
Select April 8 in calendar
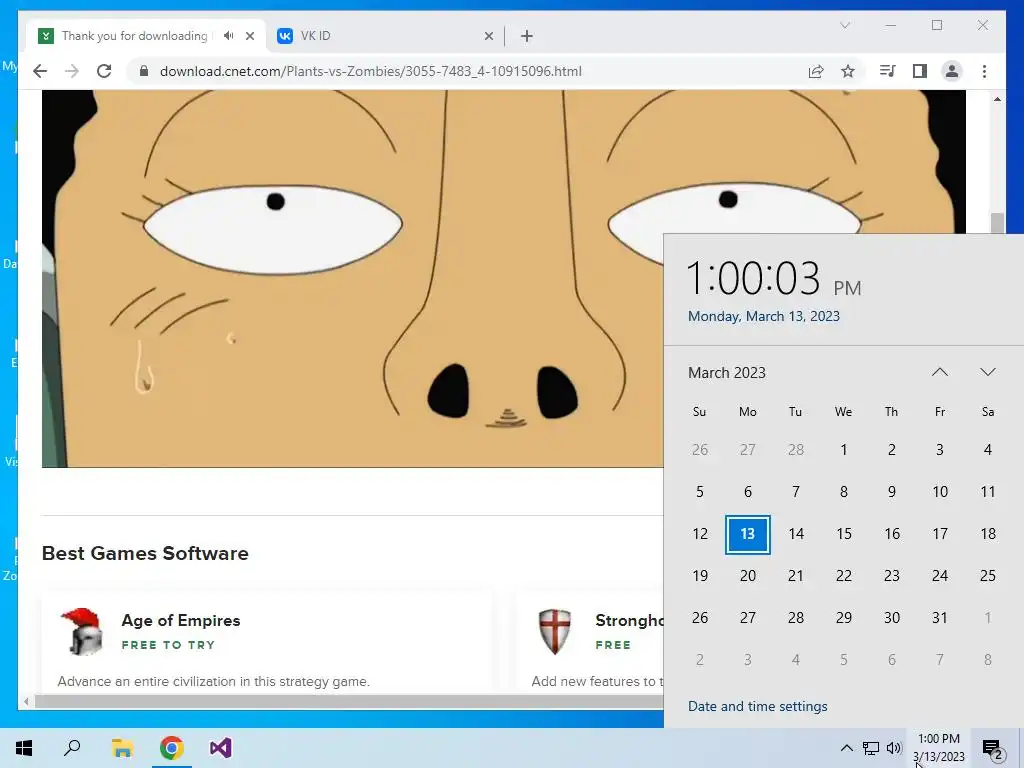[x=987, y=660]
